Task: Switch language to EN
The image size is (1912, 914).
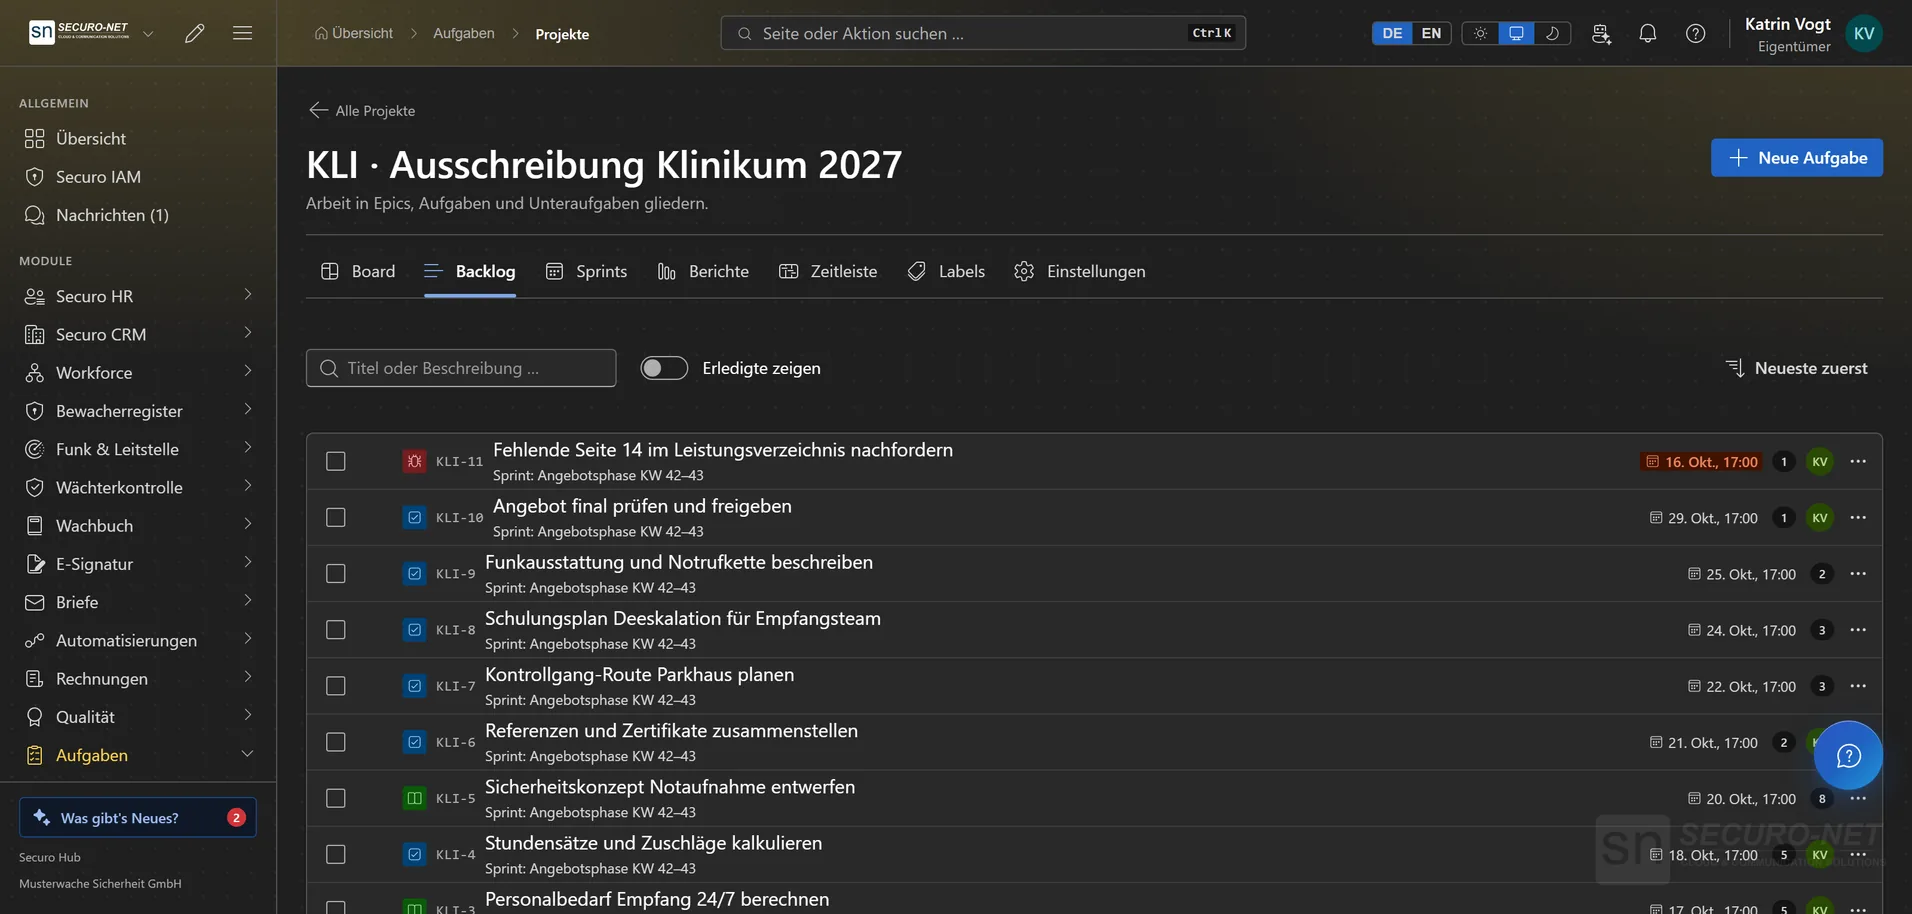Action: tap(1431, 33)
